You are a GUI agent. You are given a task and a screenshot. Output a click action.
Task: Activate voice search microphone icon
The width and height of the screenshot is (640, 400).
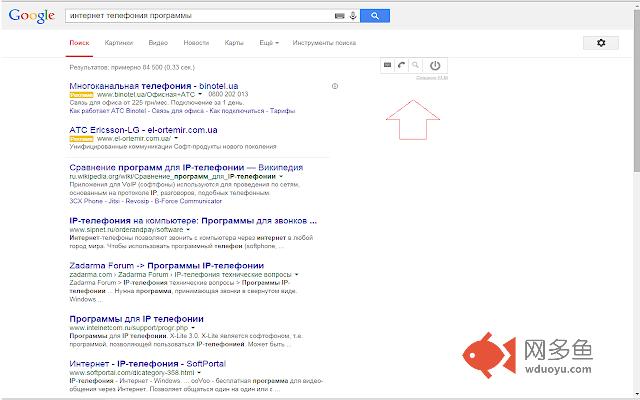pos(353,16)
